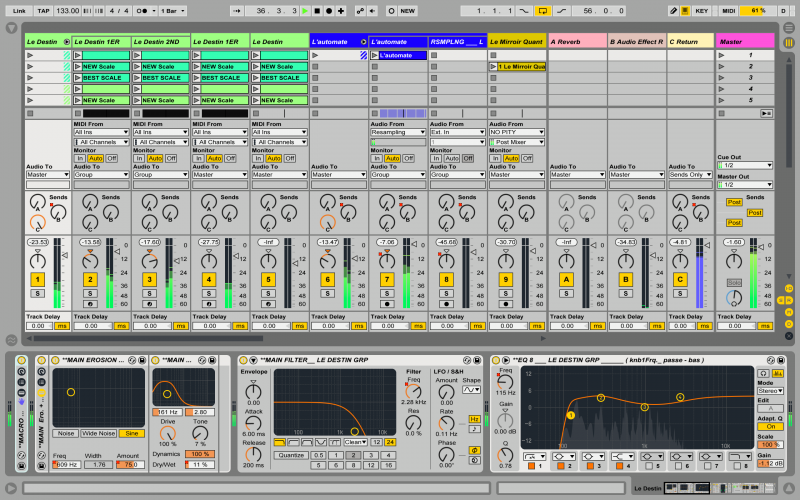Viewport: 800px width, 500px height.
Task: Toggle the EQ Eight Adaptive Q On button
Action: click(769, 426)
